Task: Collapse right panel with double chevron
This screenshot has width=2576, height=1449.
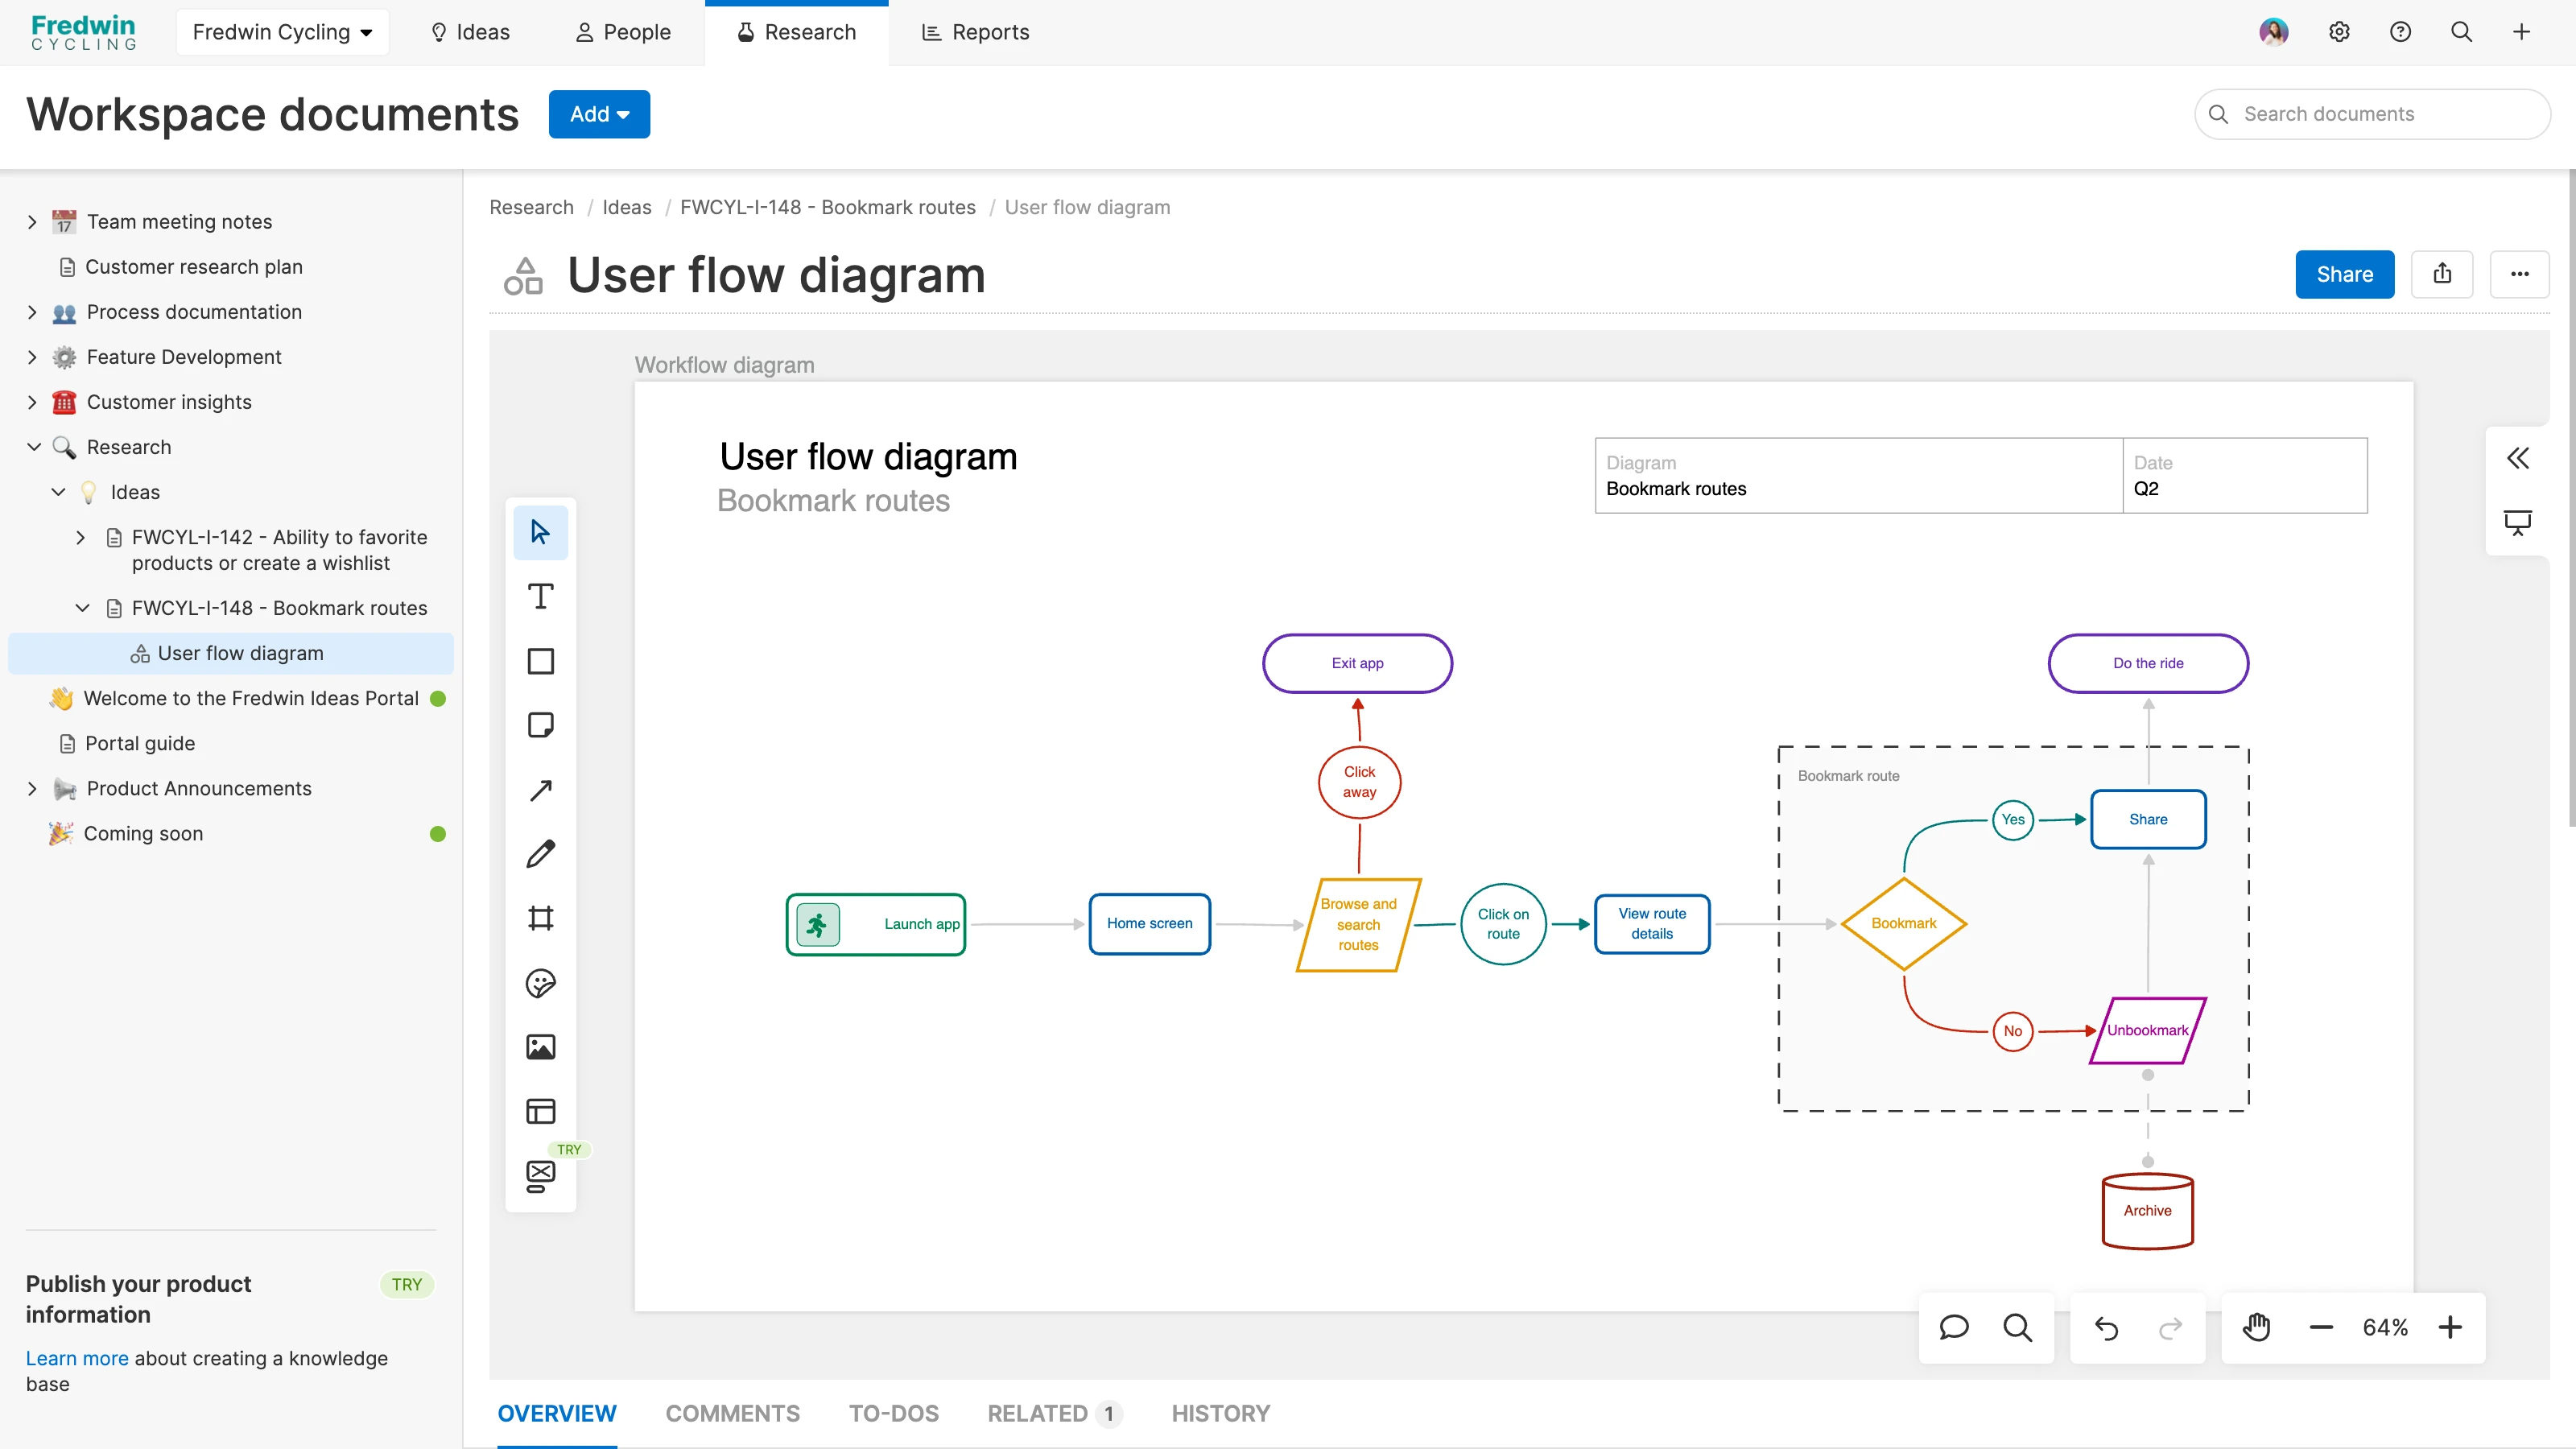Action: pyautogui.click(x=2517, y=458)
